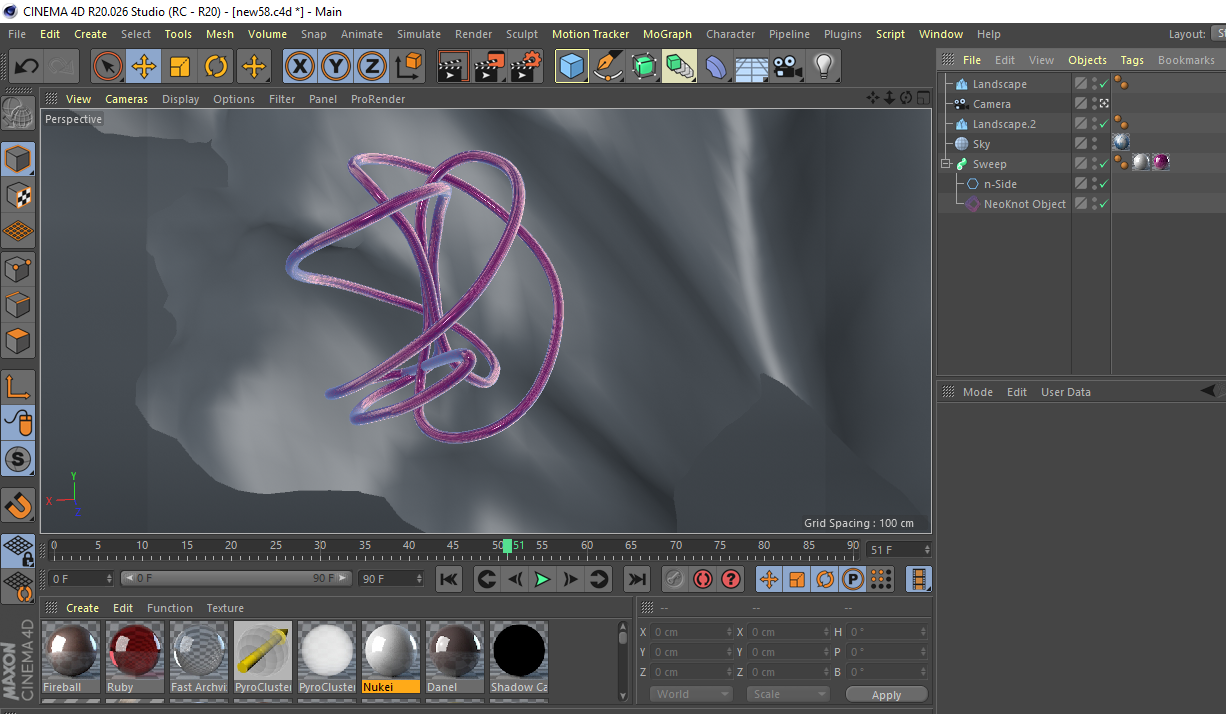Go to start of animation
Image resolution: width=1226 pixels, height=714 pixels.
click(449, 579)
